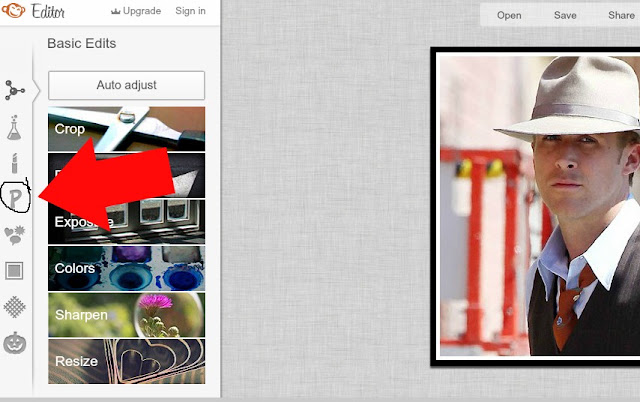Open the Halloween pumpkin themes icon
640x402 pixels.
[x=15, y=343]
